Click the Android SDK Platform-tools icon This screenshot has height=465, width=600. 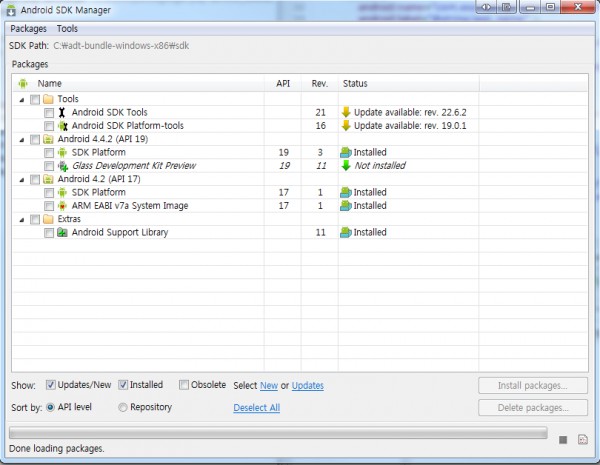click(x=62, y=126)
